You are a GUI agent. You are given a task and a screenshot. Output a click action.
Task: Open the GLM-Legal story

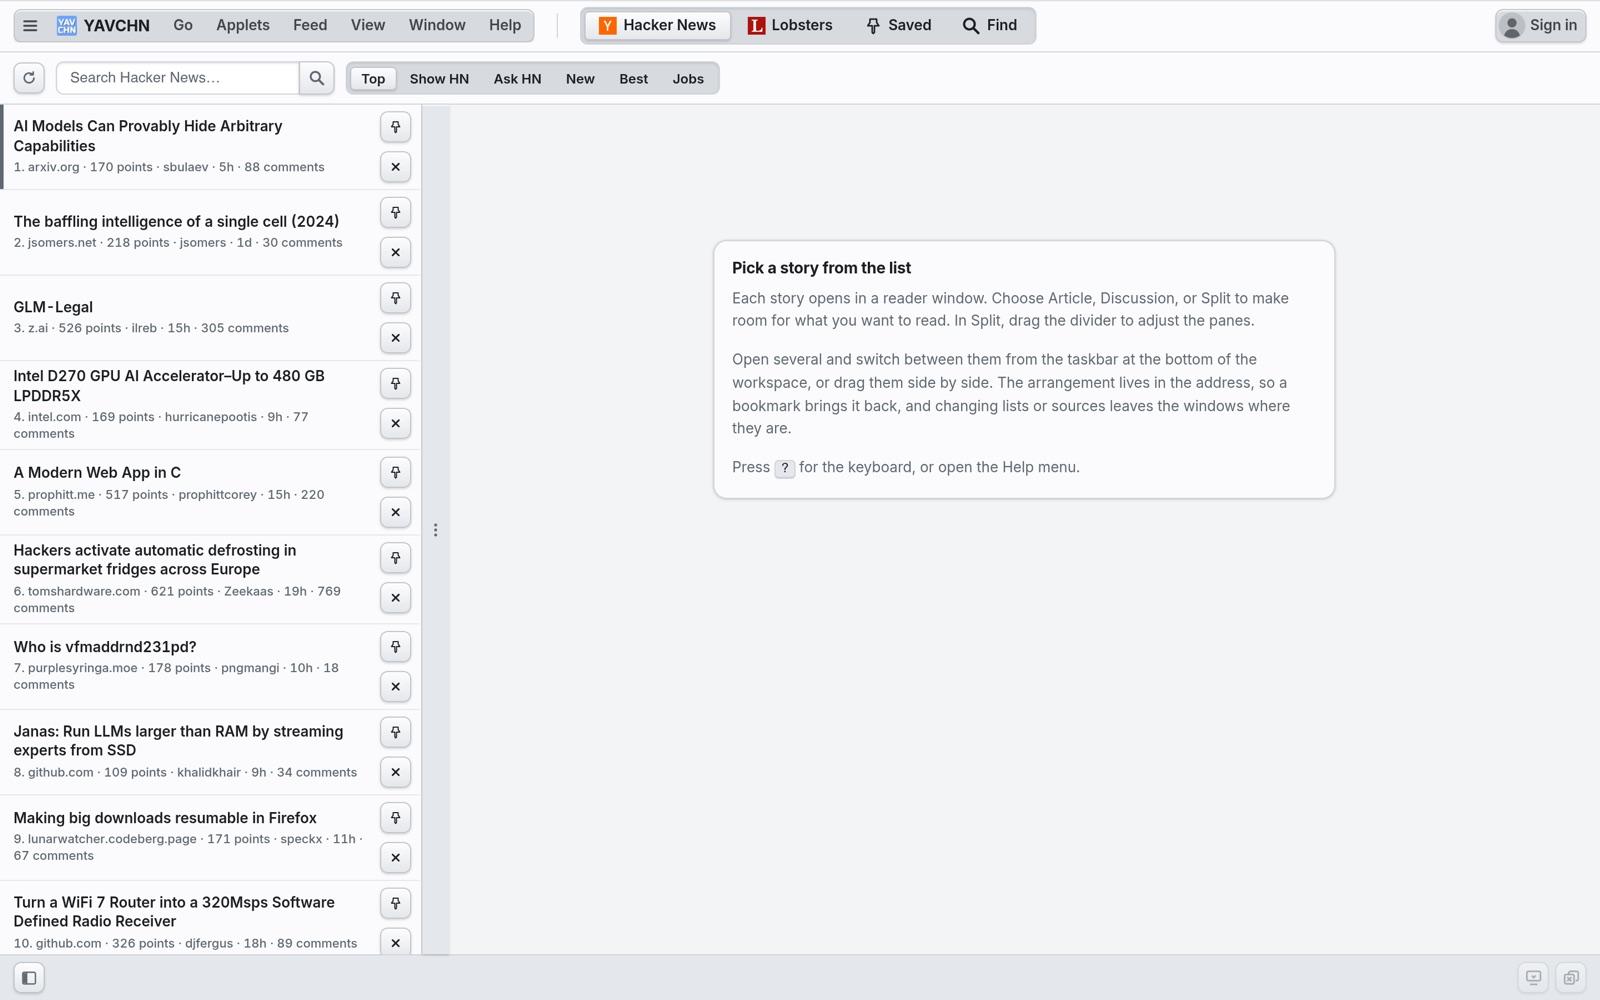tap(53, 307)
